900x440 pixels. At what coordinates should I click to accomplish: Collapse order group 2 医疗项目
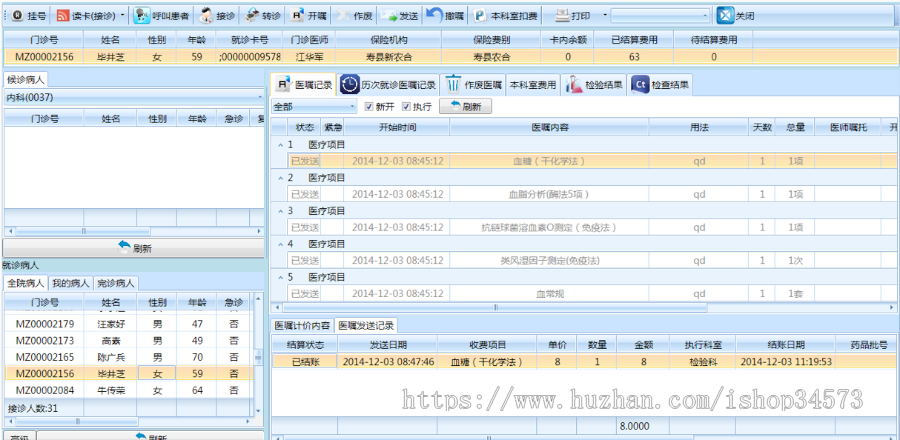281,178
